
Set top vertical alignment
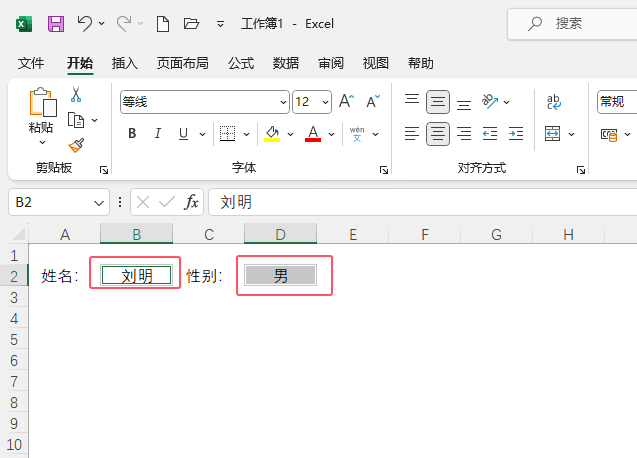coord(412,102)
